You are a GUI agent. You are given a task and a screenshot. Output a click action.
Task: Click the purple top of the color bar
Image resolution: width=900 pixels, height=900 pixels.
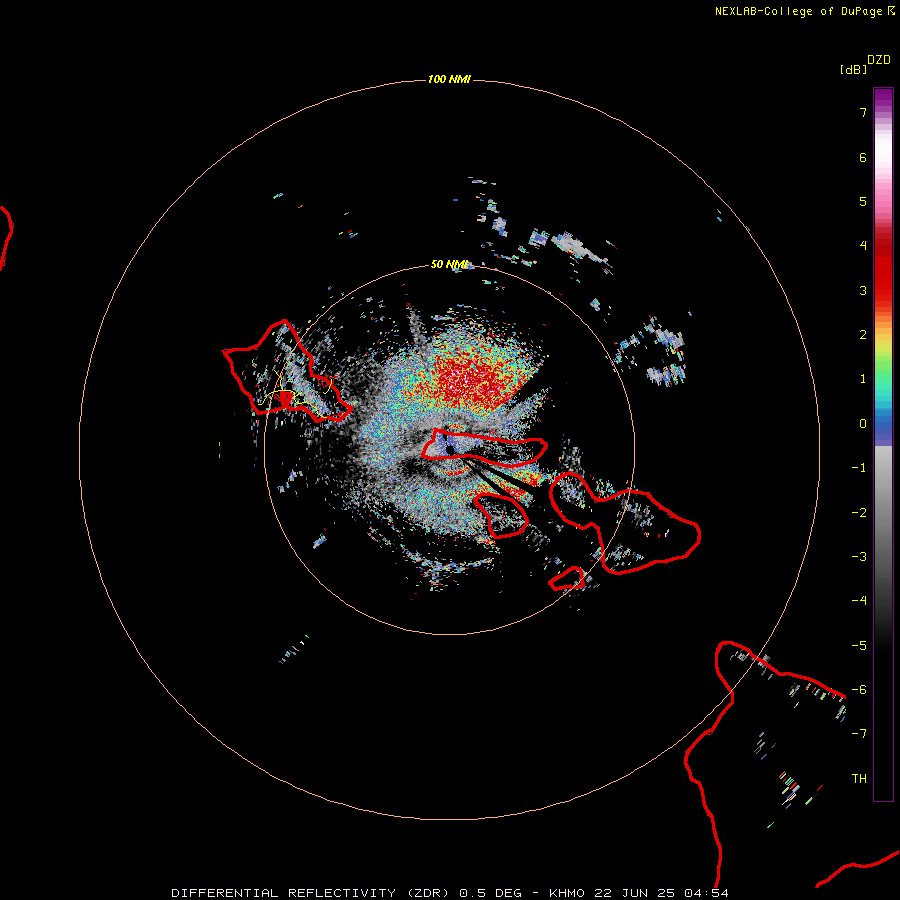tap(883, 98)
